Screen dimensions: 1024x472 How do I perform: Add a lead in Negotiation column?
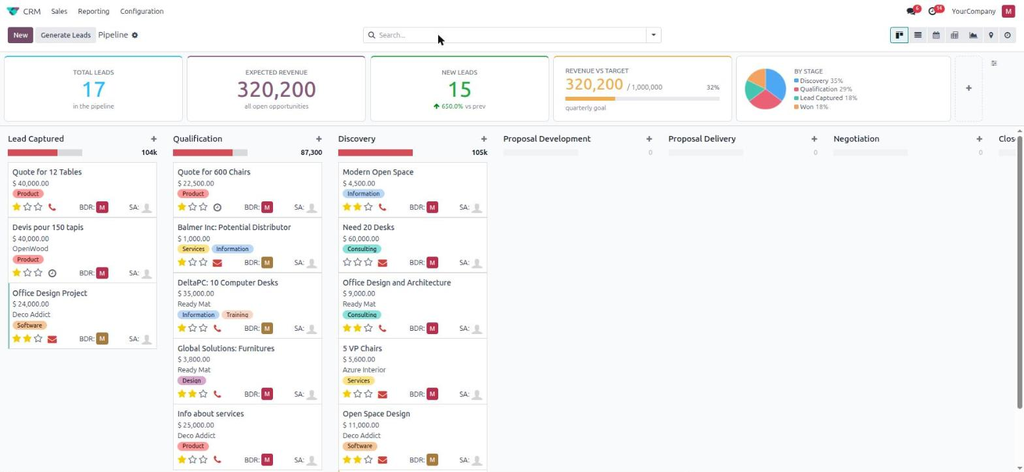click(x=979, y=139)
